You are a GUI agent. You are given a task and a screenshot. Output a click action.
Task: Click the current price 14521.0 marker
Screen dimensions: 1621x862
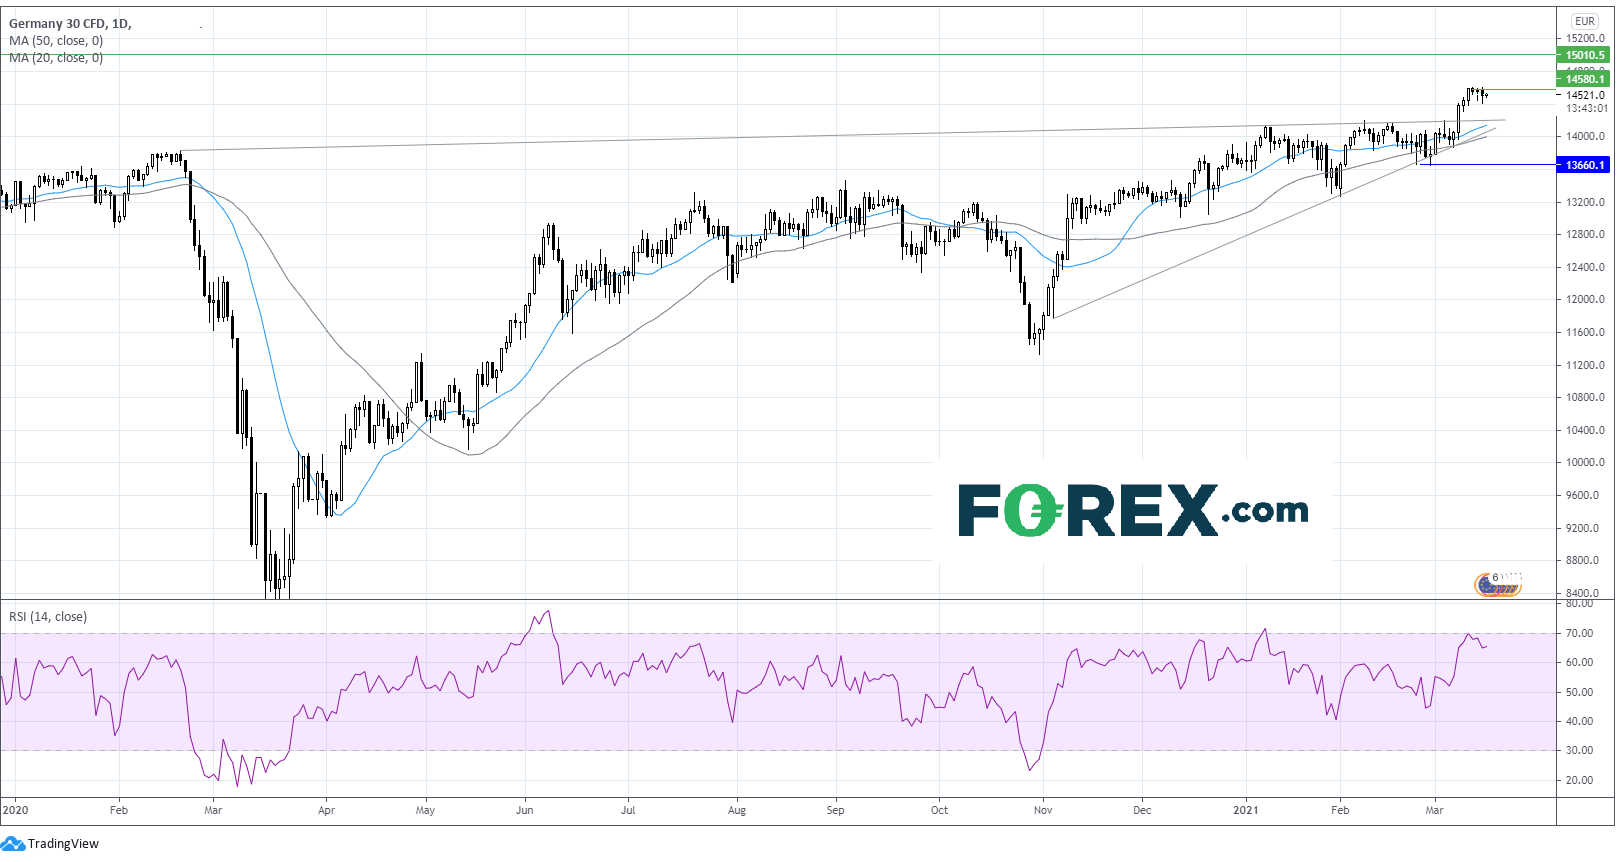coord(1585,95)
